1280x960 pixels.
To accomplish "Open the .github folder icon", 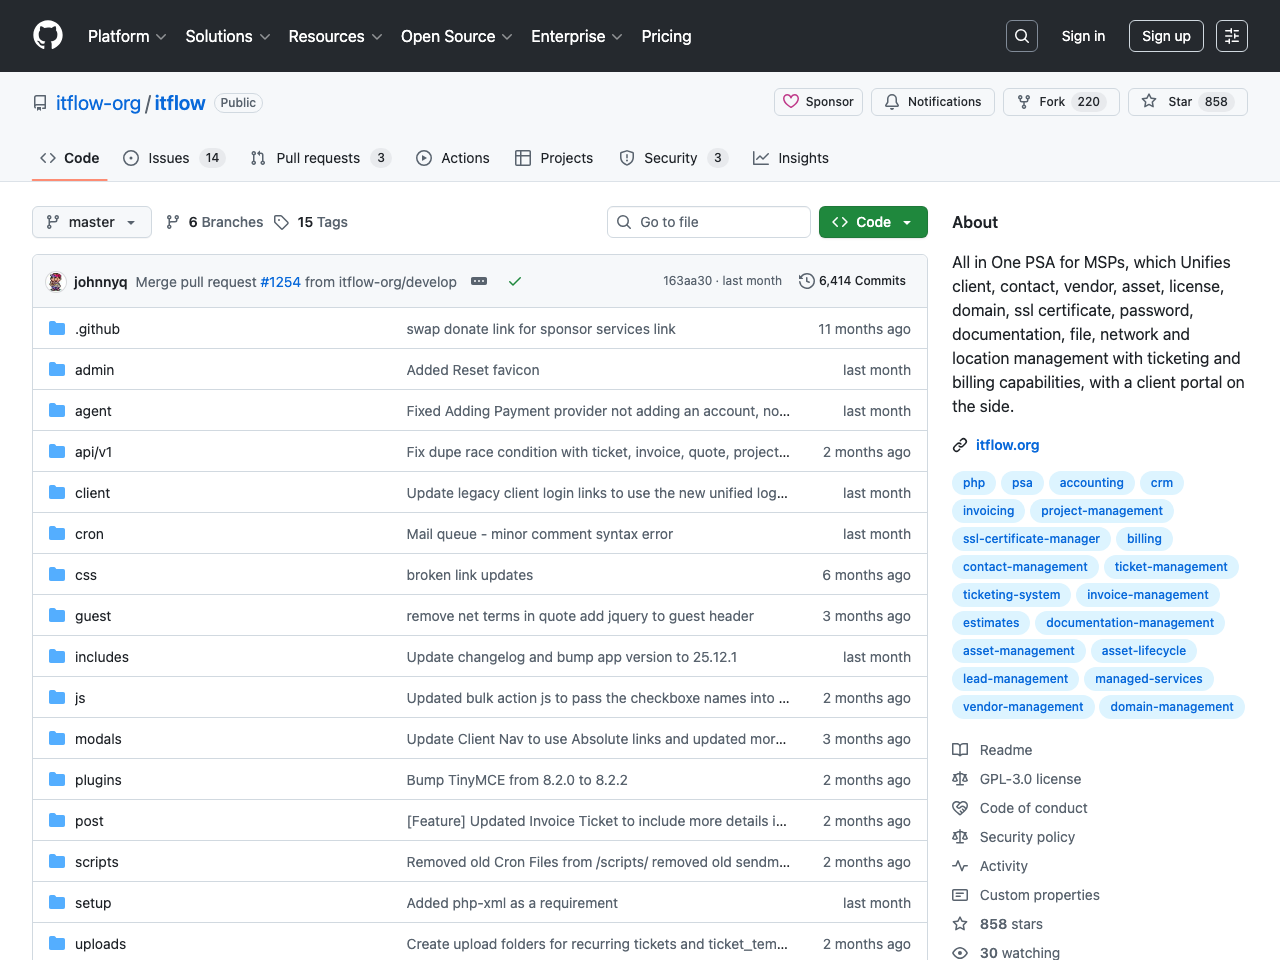I will click(56, 328).
